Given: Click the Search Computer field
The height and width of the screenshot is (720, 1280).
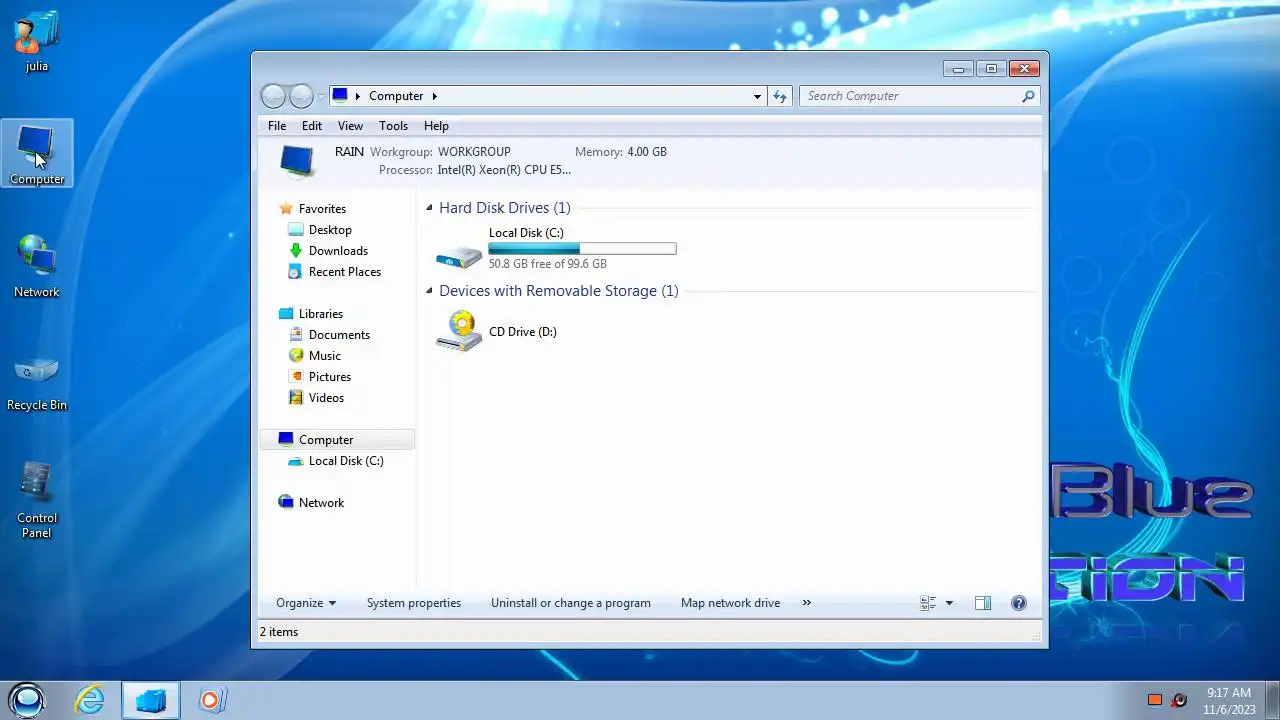Looking at the screenshot, I should coord(912,96).
